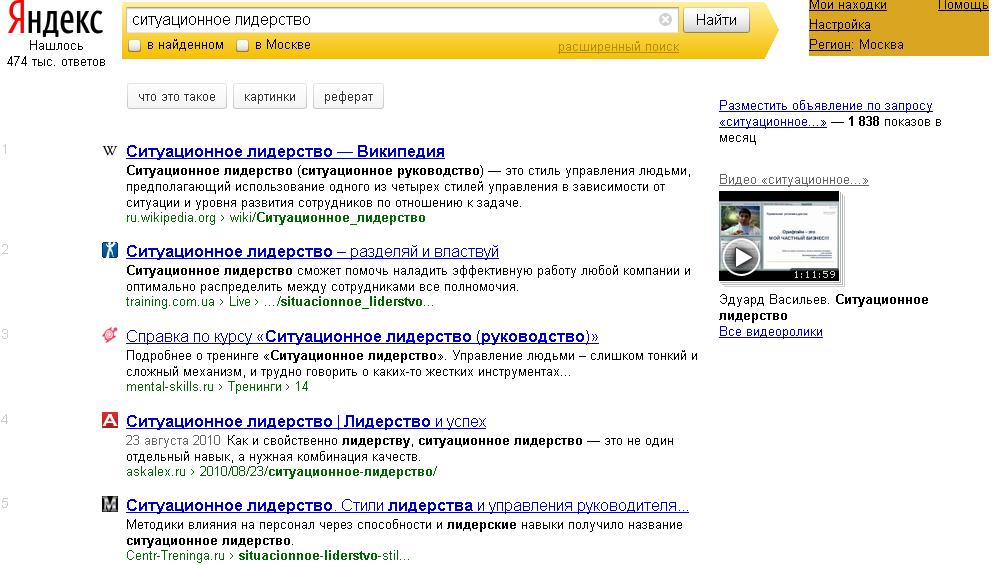The image size is (992, 565).
Task: Open 'Стили лидерства и управления руководителя' result
Action: point(407,506)
